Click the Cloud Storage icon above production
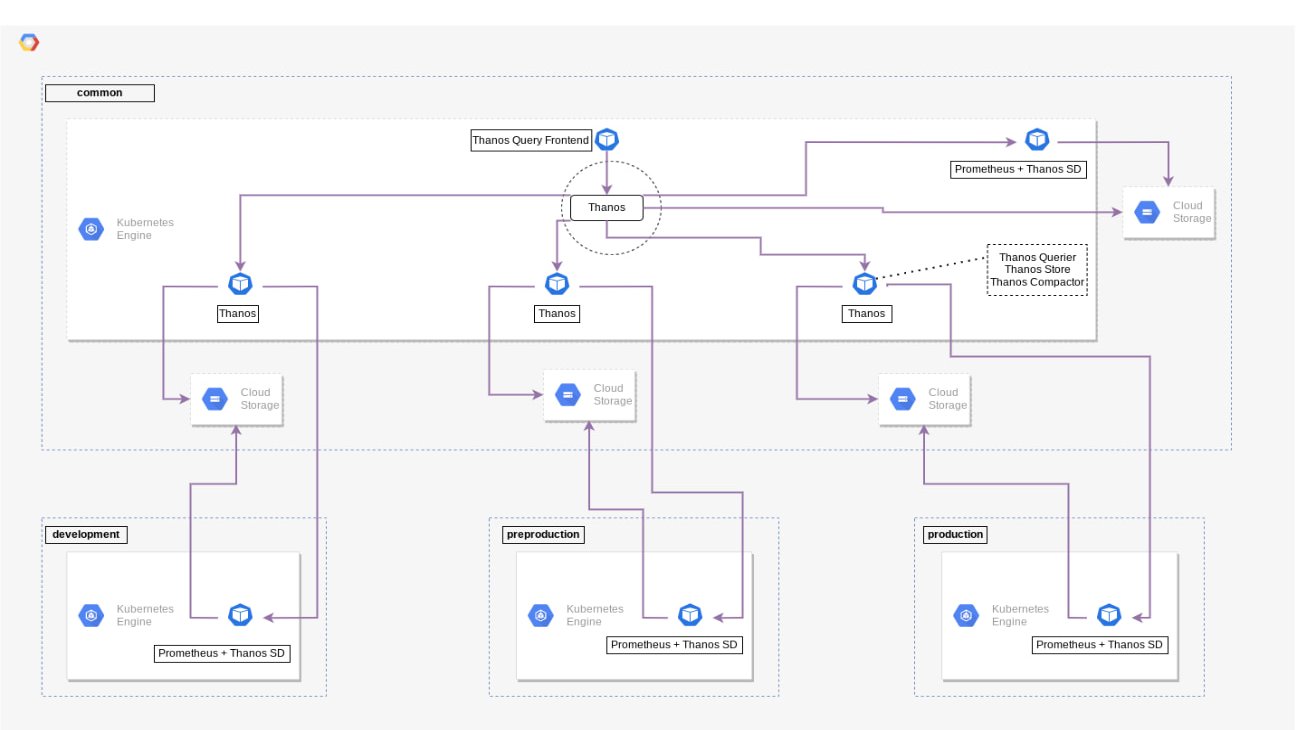The height and width of the screenshot is (730, 1297). click(x=902, y=399)
